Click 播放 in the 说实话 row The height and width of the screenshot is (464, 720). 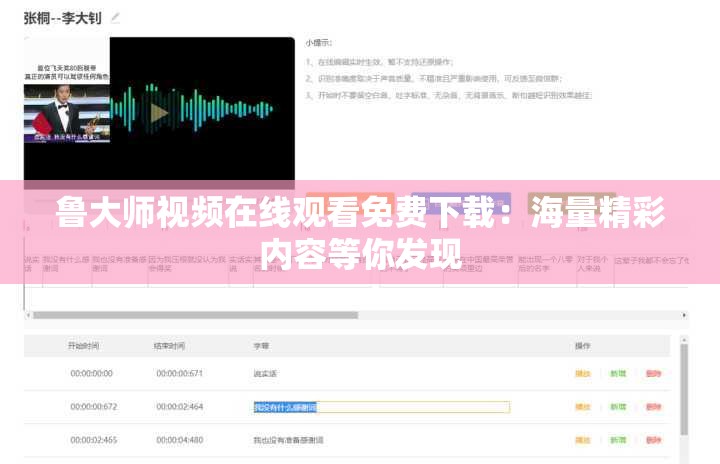click(583, 373)
